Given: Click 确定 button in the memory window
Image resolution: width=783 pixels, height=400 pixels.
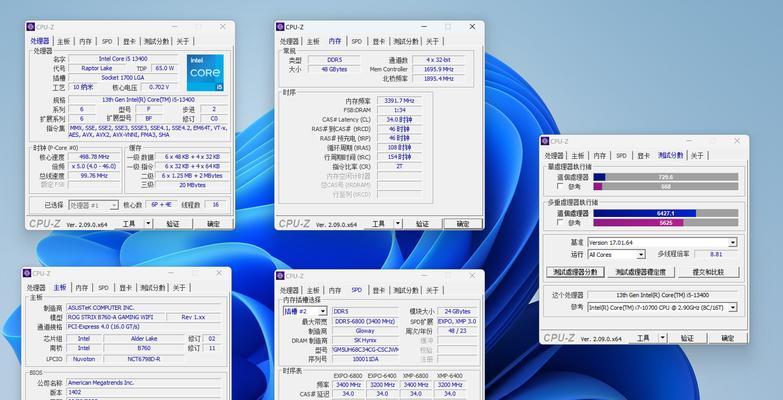Looking at the screenshot, I should click(463, 224).
